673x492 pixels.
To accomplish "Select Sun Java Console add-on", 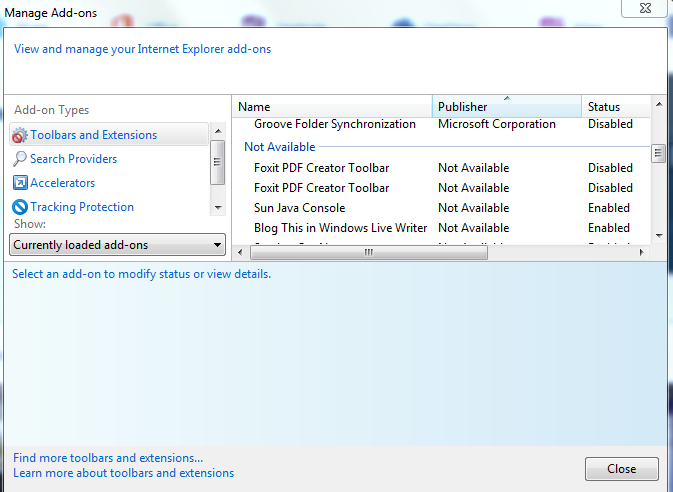I will [x=300, y=208].
